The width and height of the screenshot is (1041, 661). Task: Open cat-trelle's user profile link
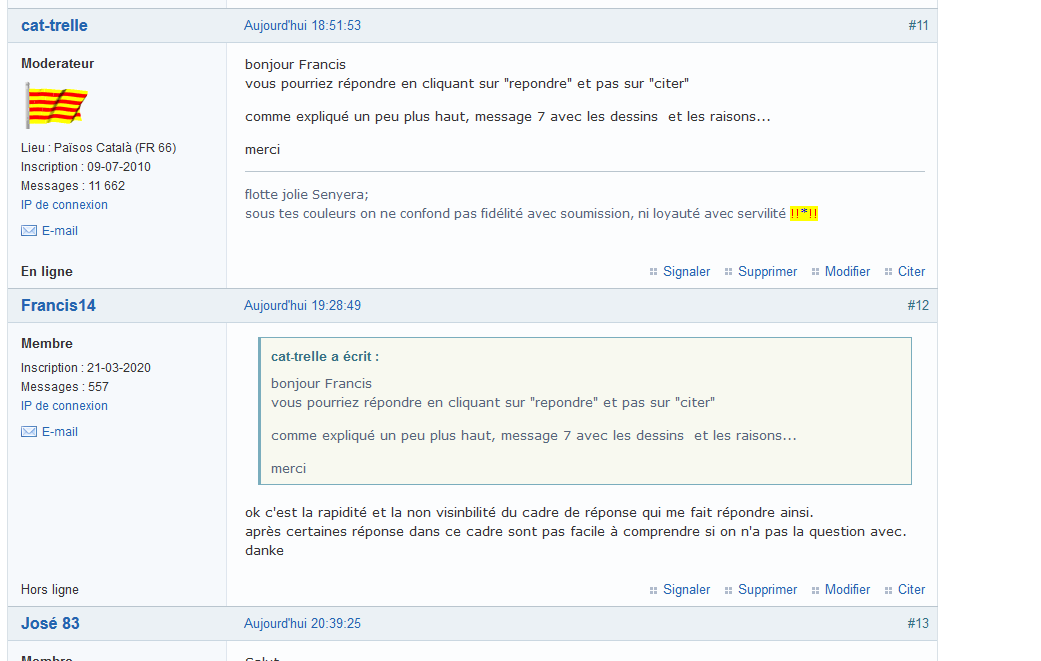(54, 25)
